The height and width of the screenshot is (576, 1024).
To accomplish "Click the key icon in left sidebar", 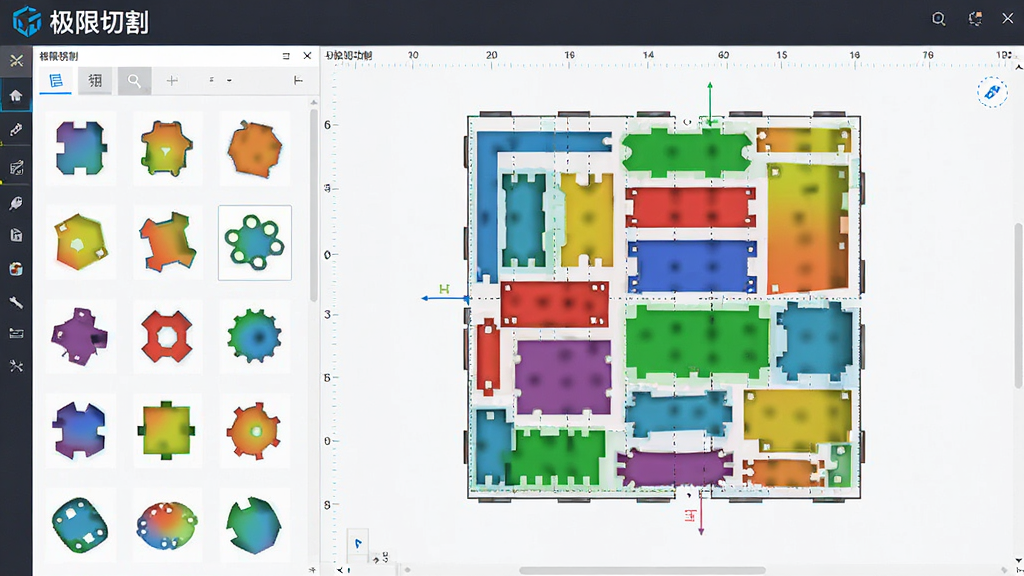I will pyautogui.click(x=16, y=204).
